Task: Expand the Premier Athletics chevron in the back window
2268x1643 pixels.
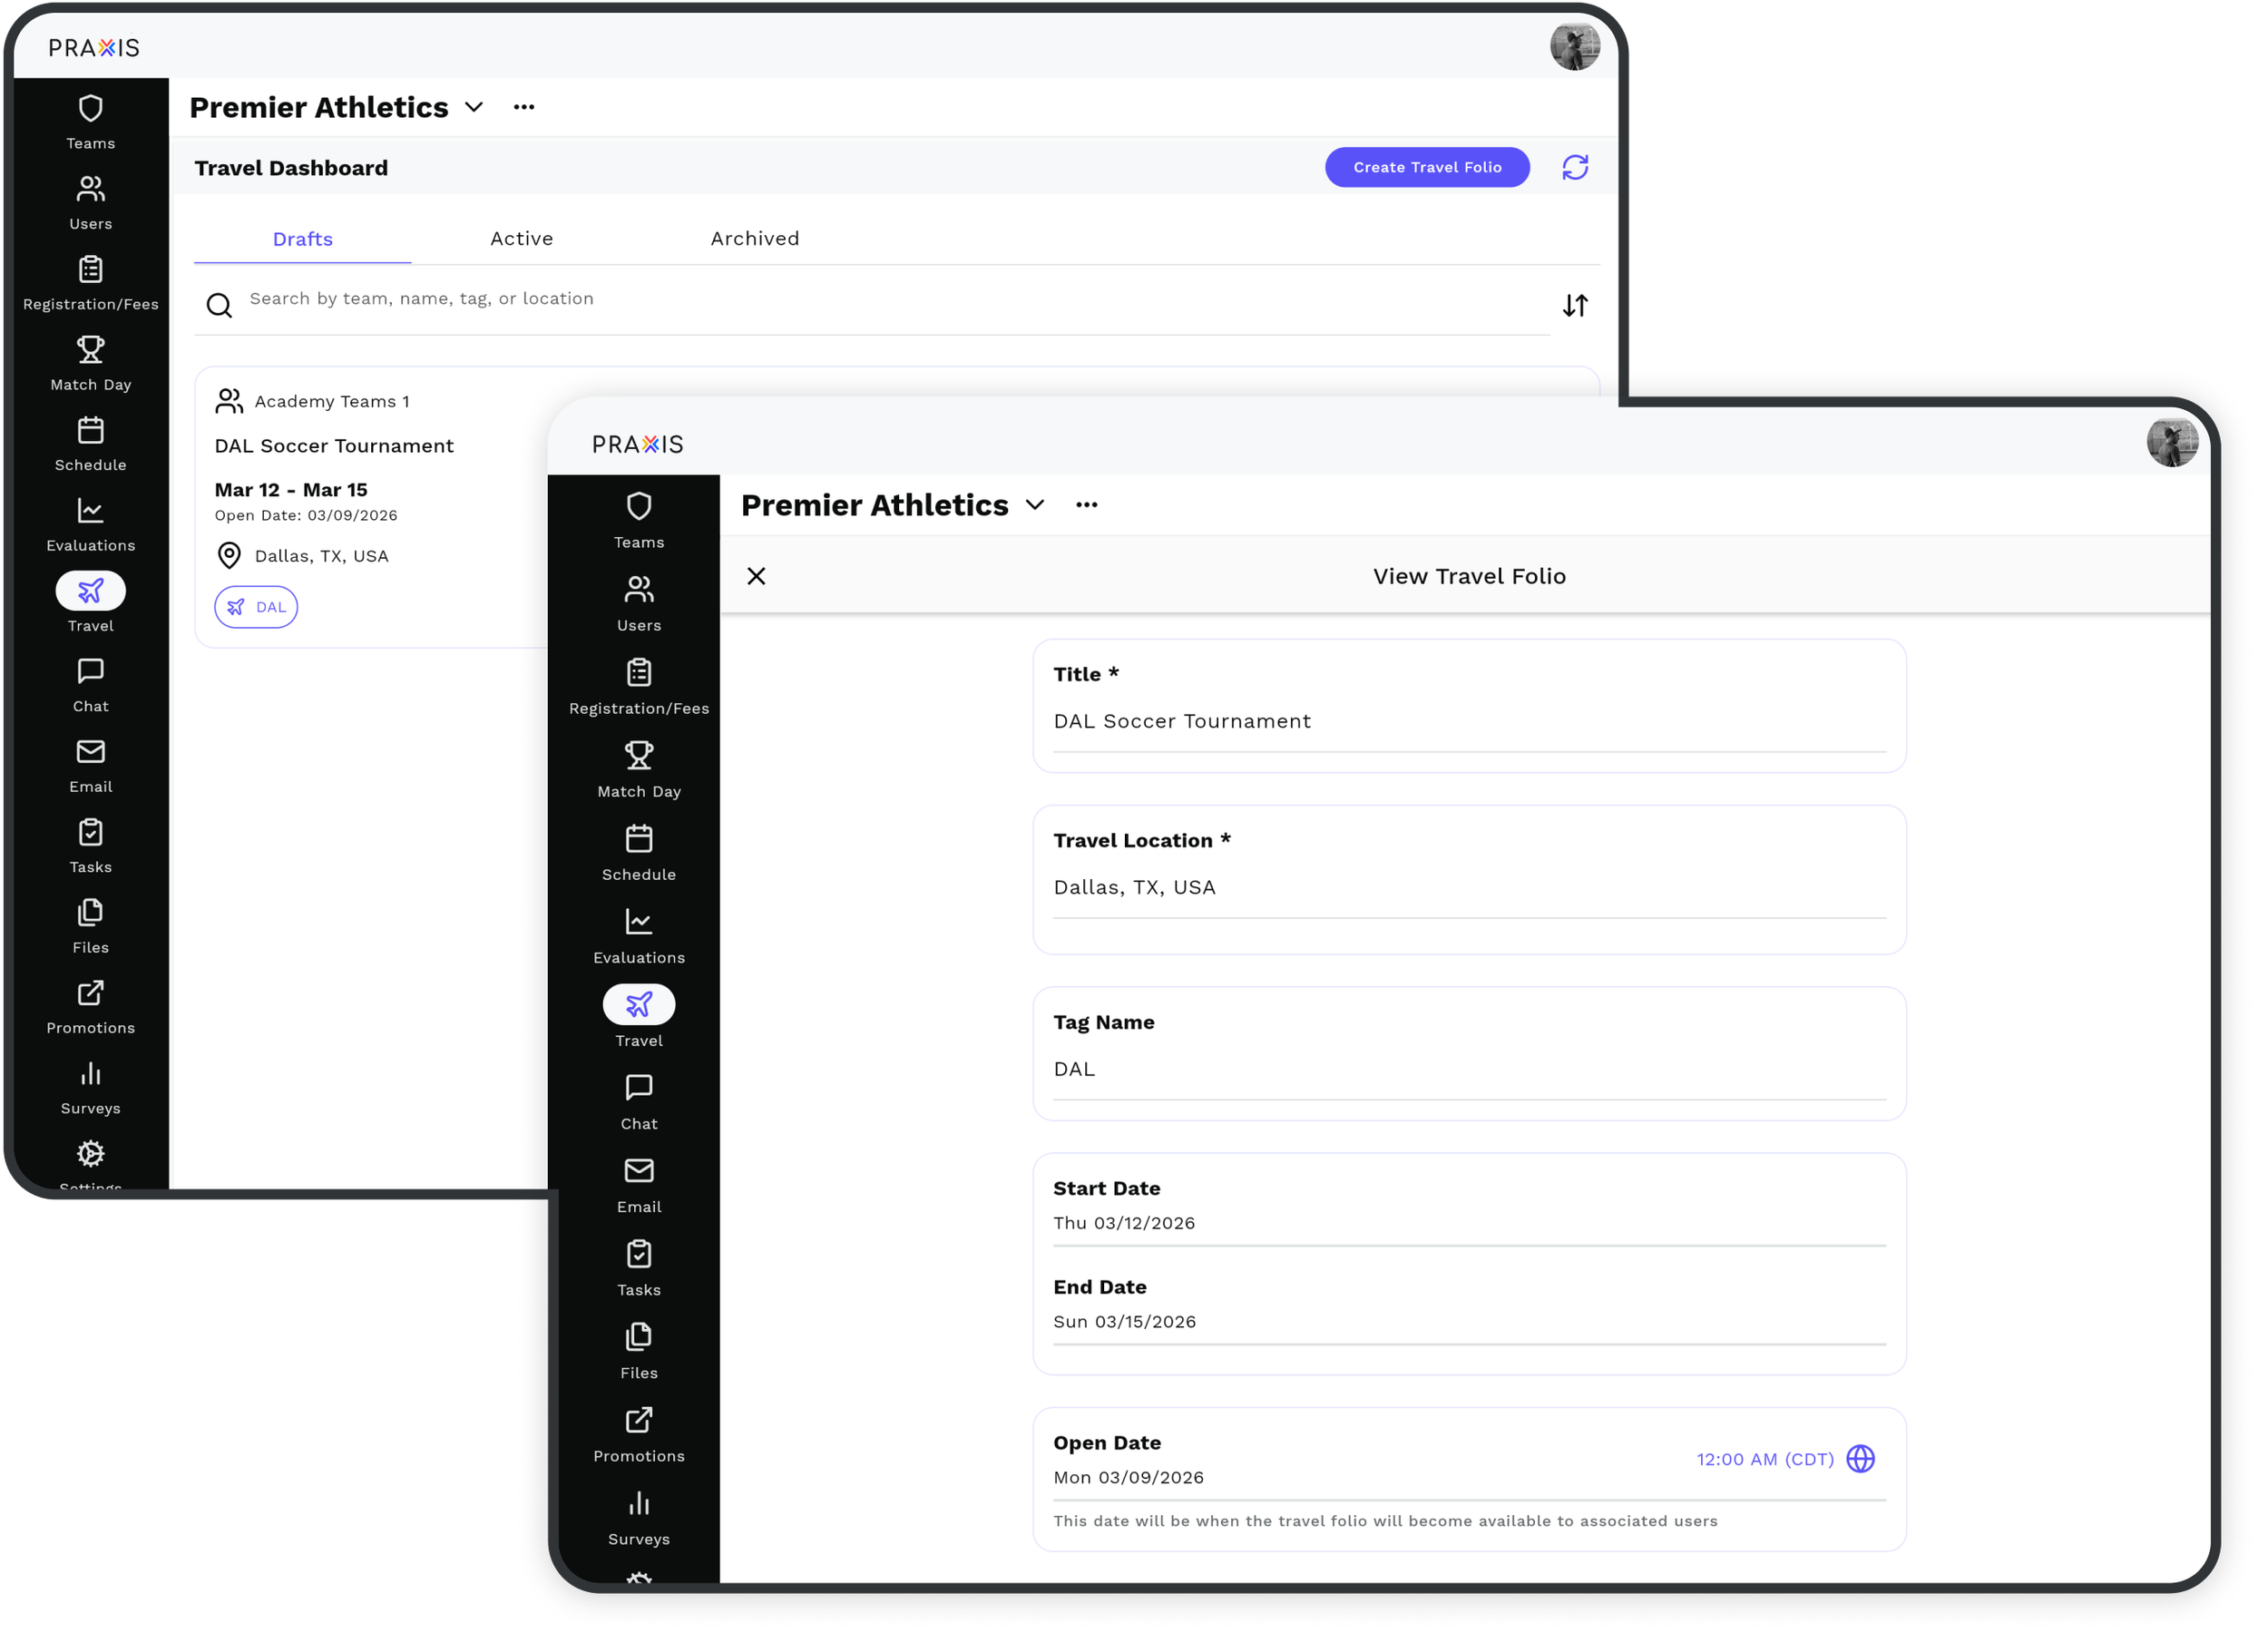Action: (474, 107)
